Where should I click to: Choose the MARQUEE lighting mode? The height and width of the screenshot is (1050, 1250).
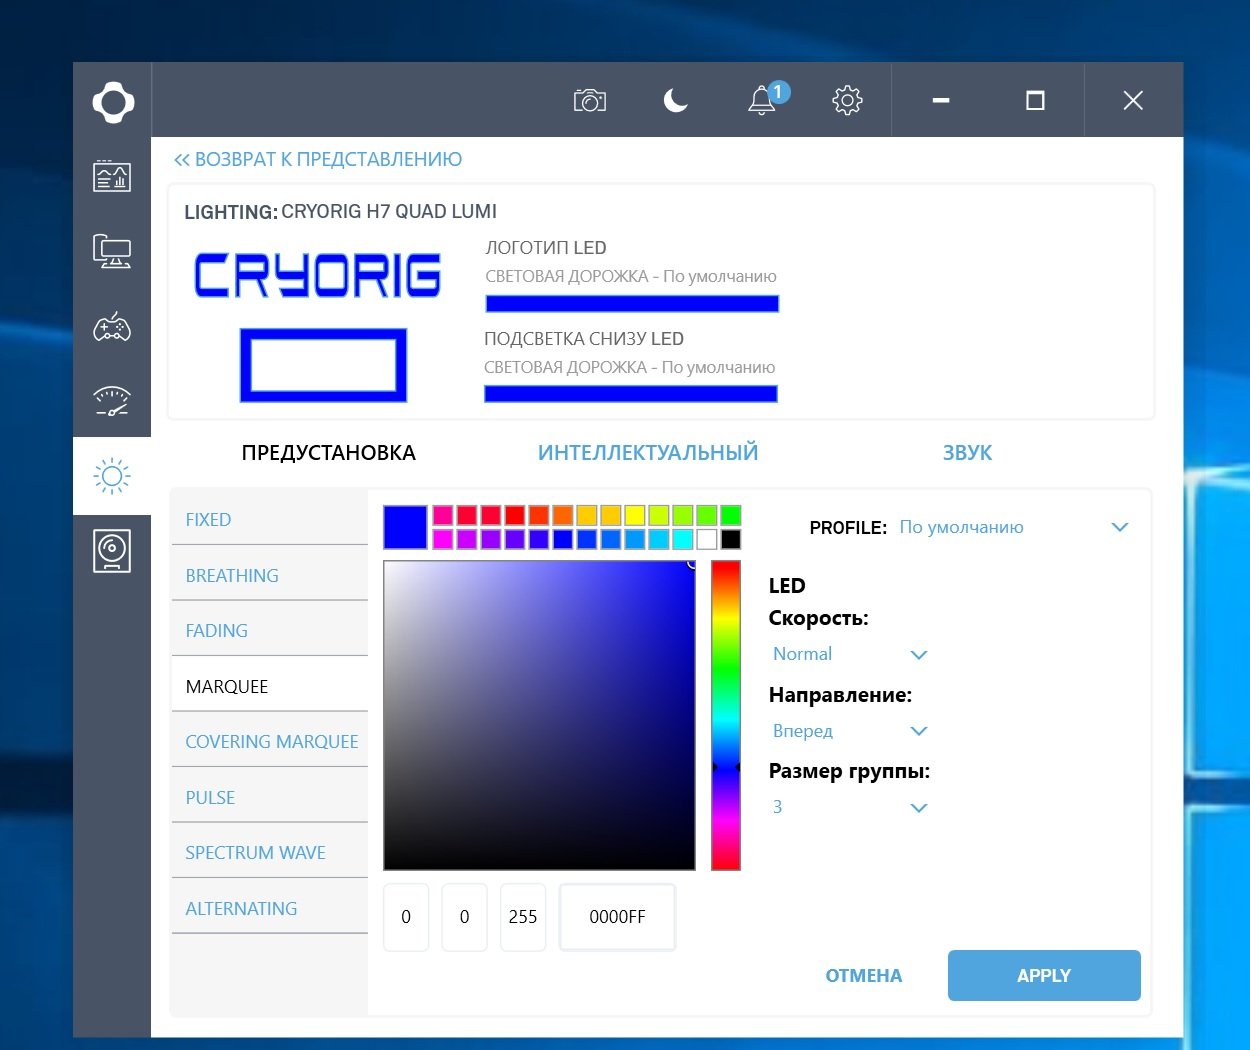point(270,686)
